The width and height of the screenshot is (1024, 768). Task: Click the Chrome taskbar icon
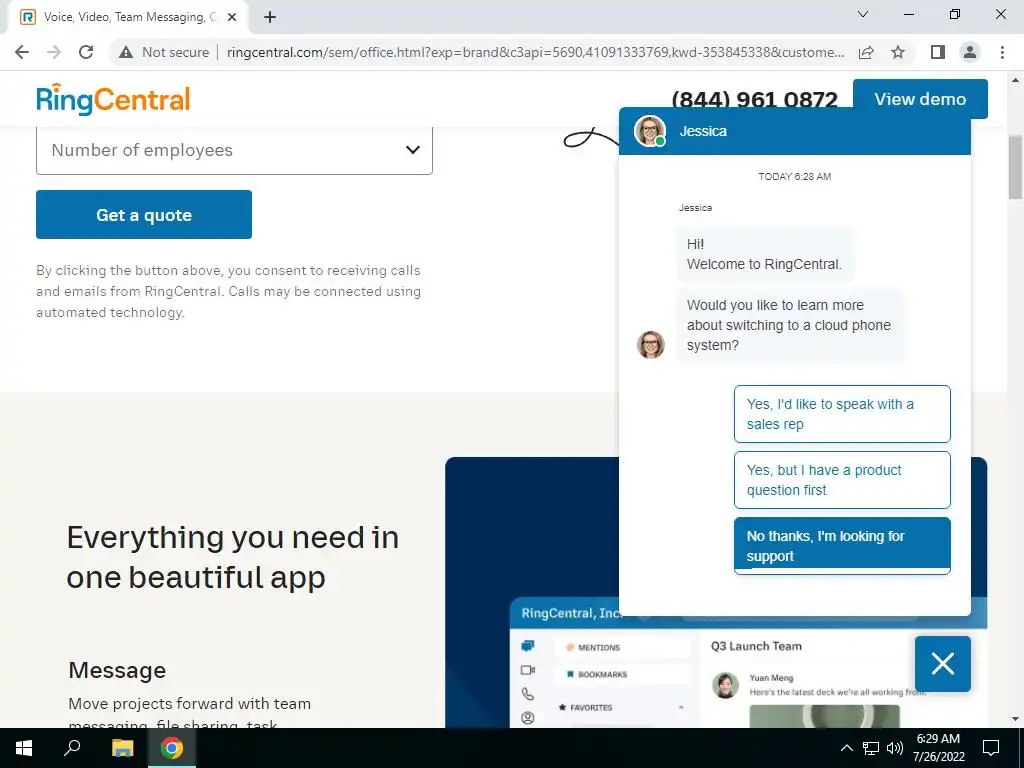point(172,748)
